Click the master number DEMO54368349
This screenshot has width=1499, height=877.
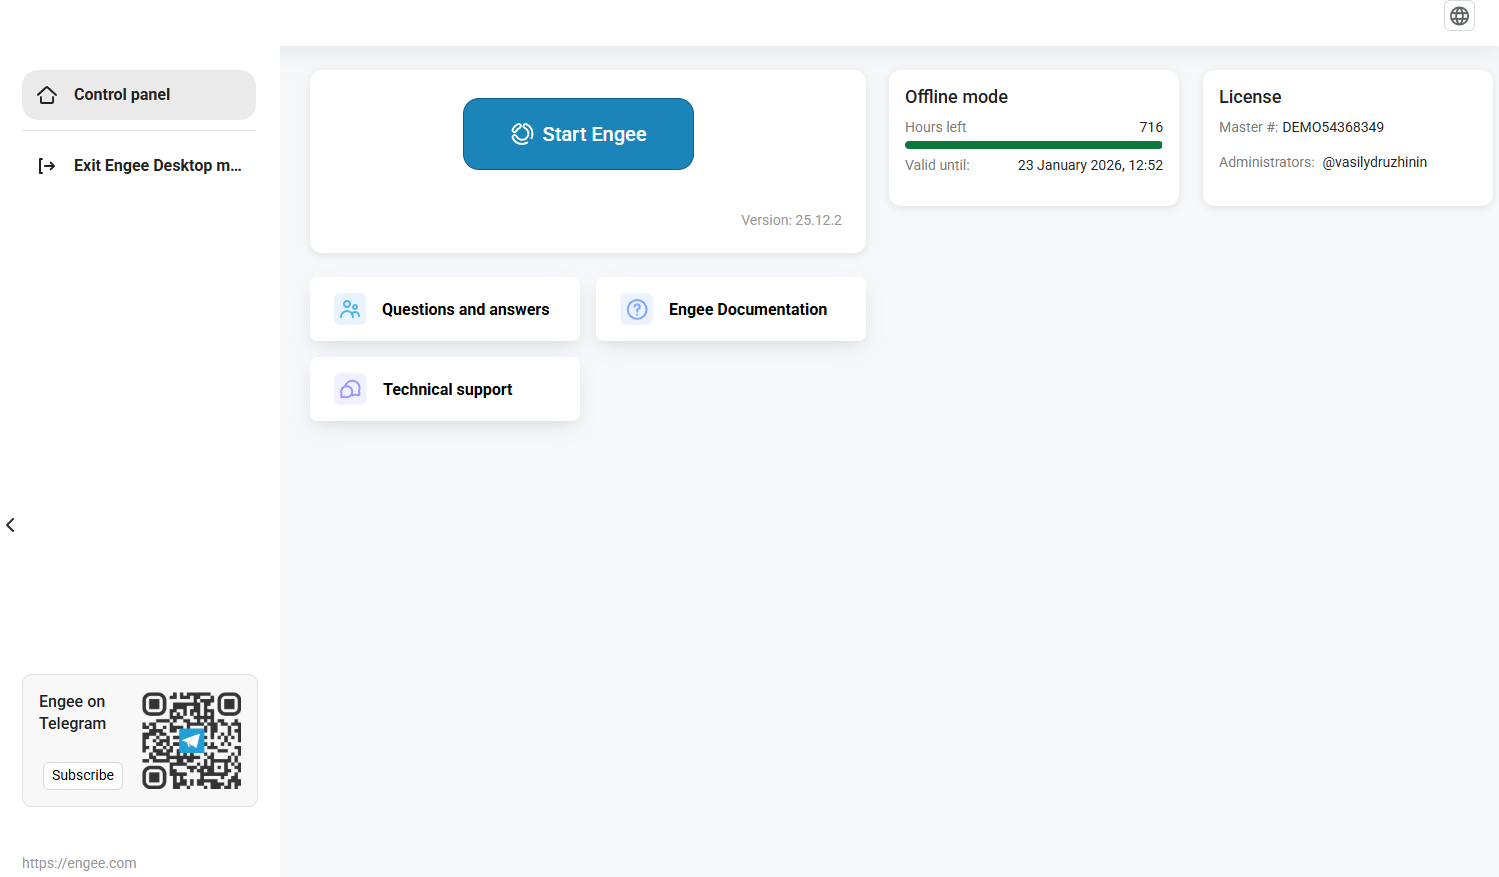[1332, 127]
